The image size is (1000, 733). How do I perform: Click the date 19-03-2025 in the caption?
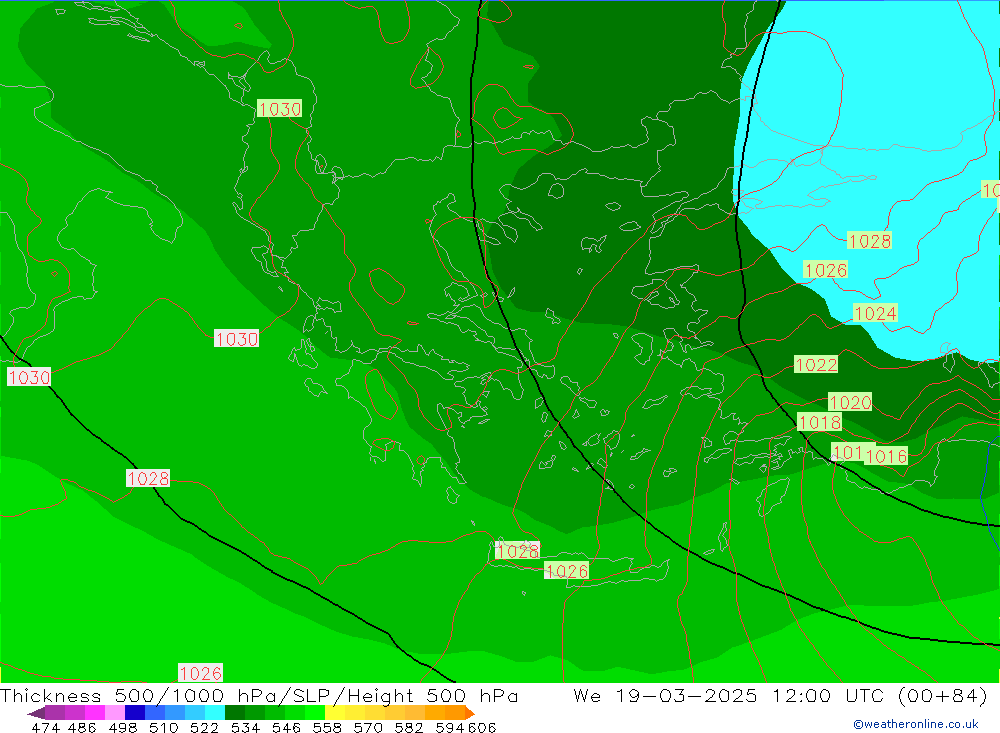point(686,695)
